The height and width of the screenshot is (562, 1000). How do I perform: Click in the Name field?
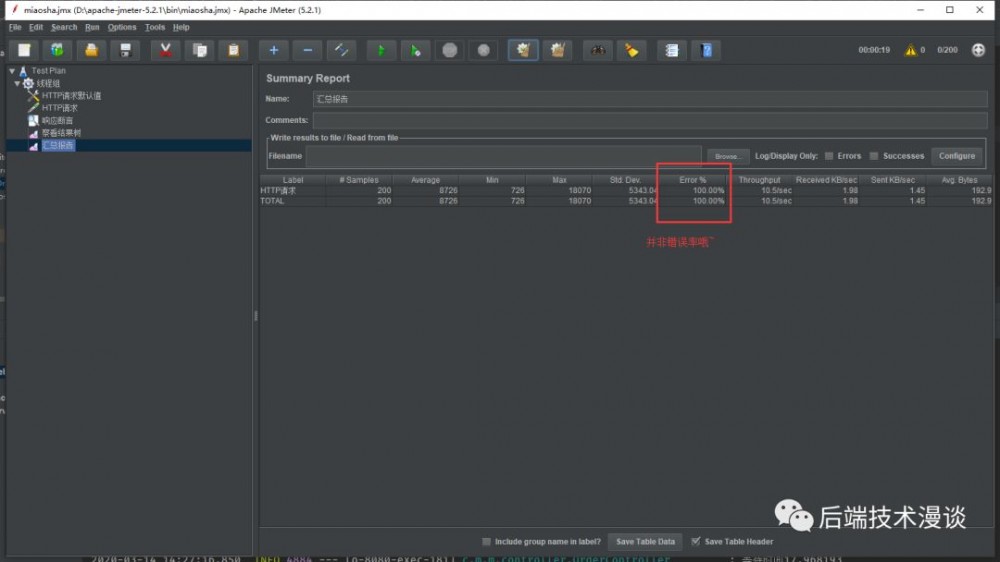tap(649, 99)
